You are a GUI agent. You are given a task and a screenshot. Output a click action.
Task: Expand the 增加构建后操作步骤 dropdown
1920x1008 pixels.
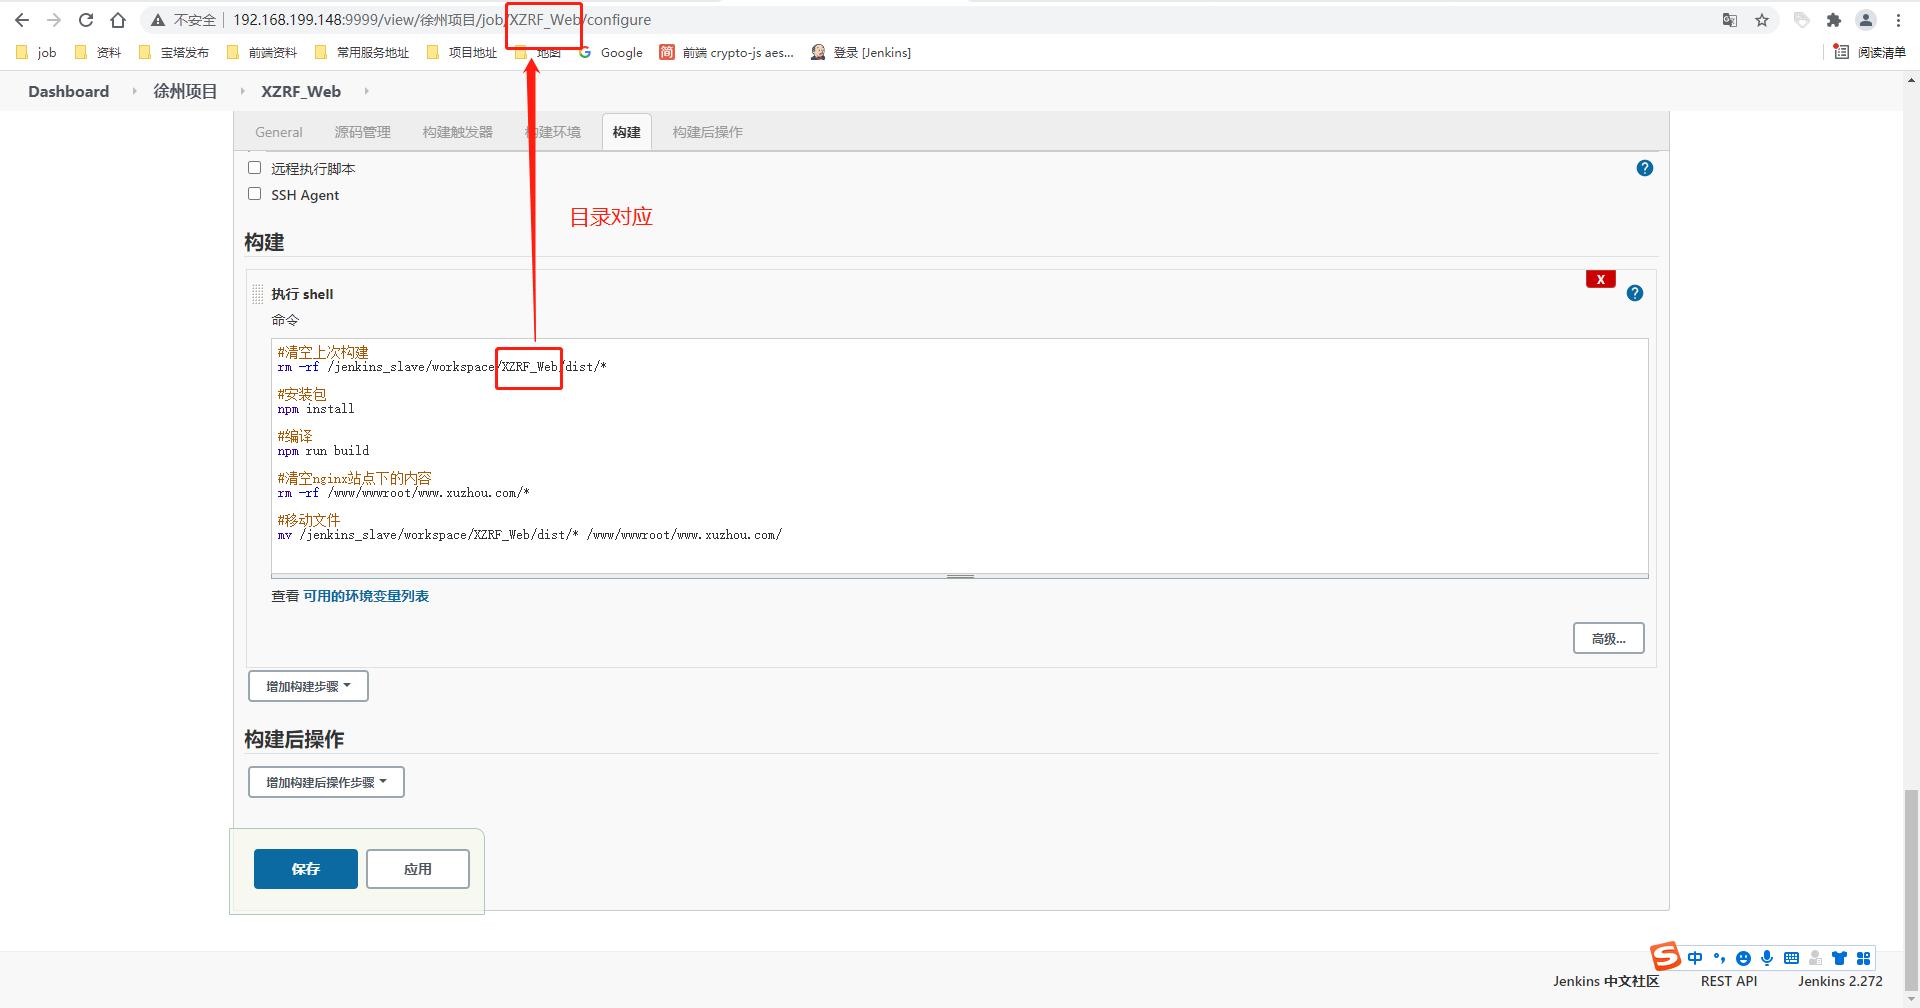tap(326, 782)
